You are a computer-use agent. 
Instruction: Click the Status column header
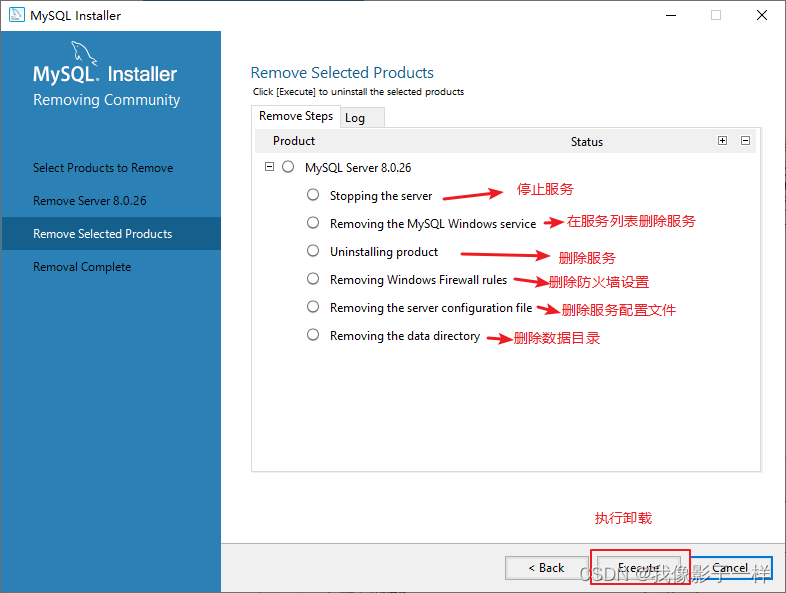click(x=587, y=142)
